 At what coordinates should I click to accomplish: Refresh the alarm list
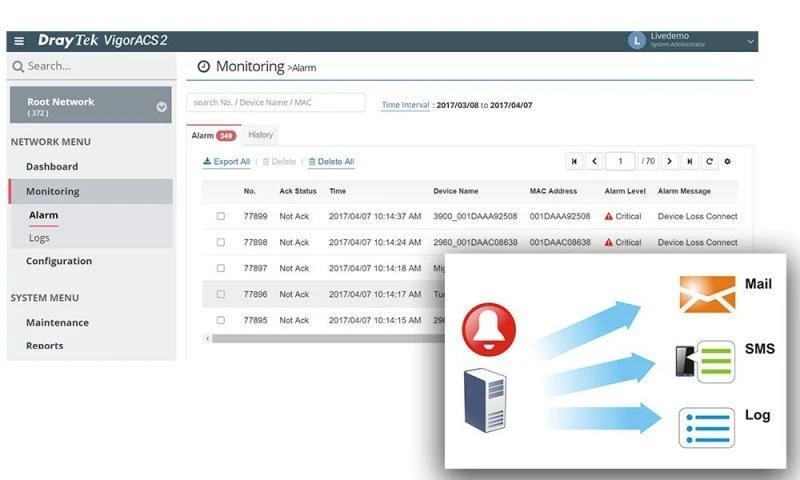tap(709, 161)
